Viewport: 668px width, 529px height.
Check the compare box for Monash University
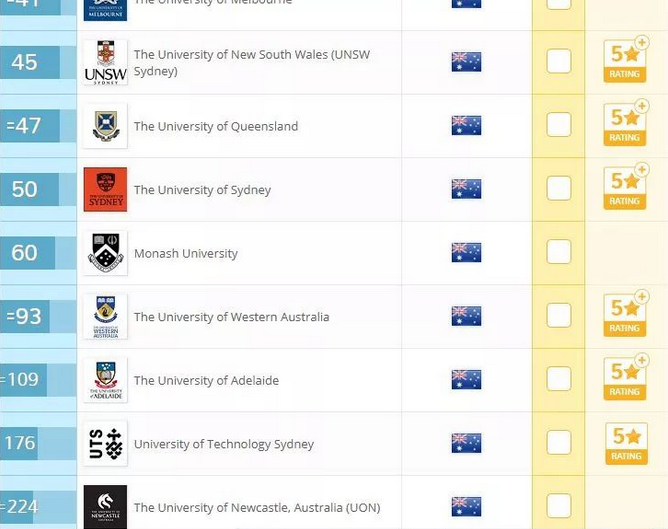[559, 252]
